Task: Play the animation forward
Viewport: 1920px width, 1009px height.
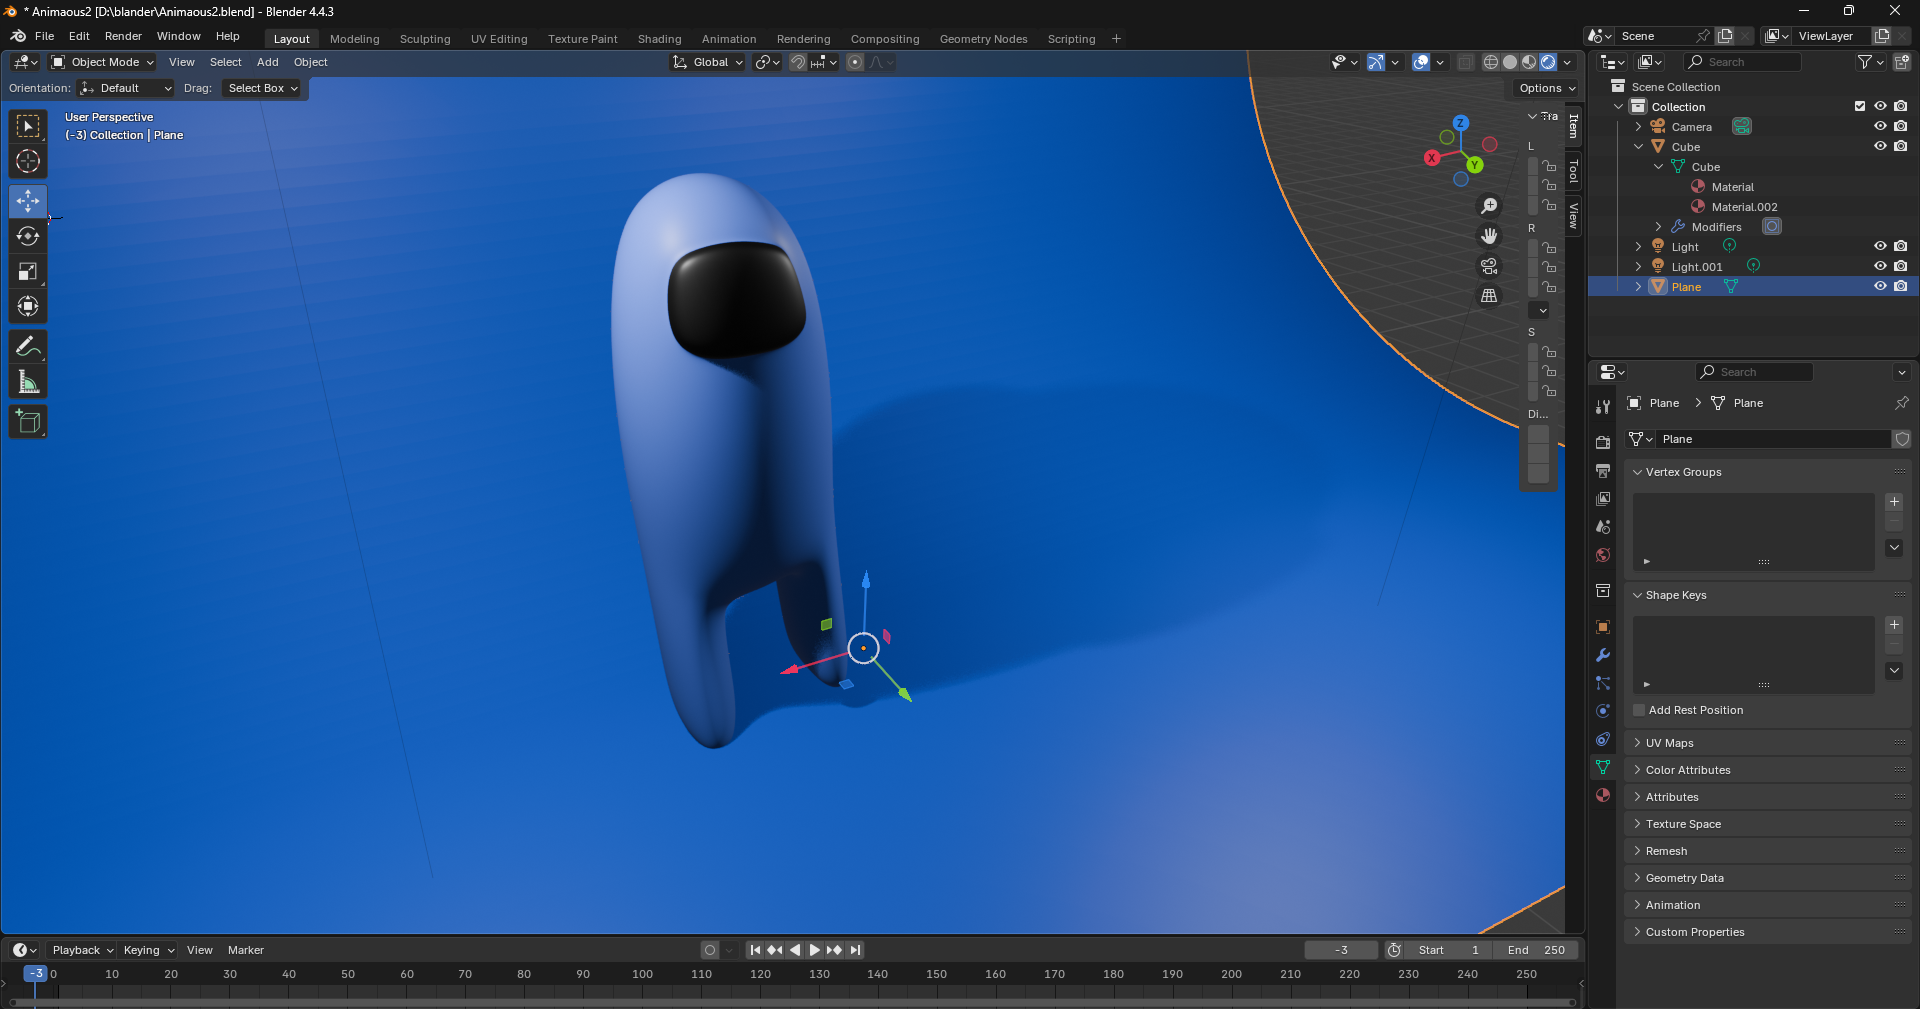Action: [815, 950]
